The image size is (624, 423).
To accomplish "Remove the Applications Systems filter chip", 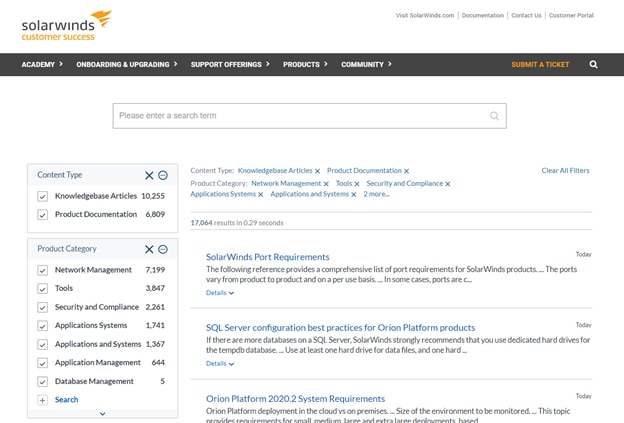I will pos(260,195).
